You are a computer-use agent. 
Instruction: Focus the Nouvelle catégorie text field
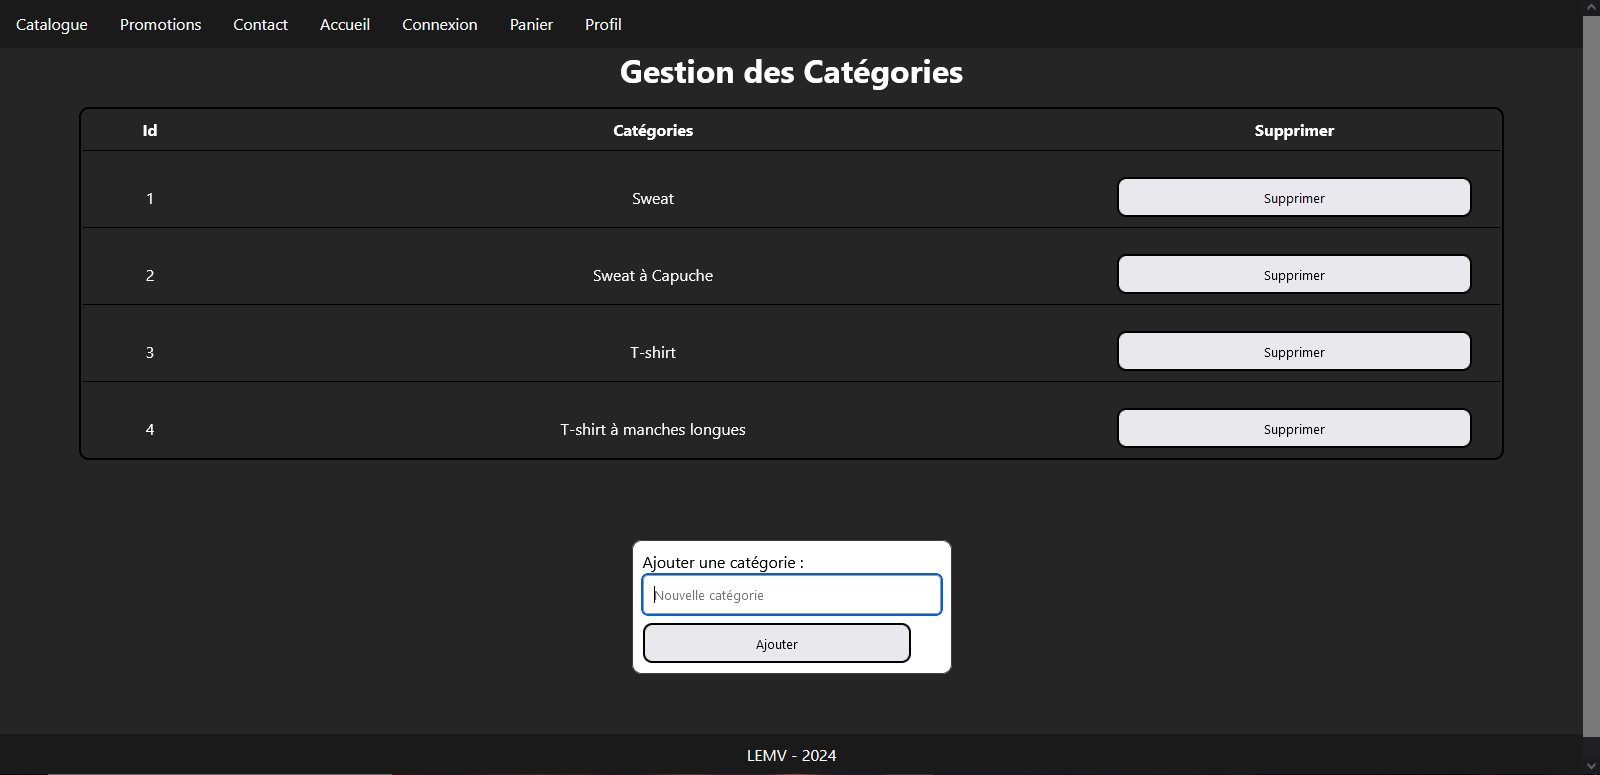pyautogui.click(x=791, y=595)
